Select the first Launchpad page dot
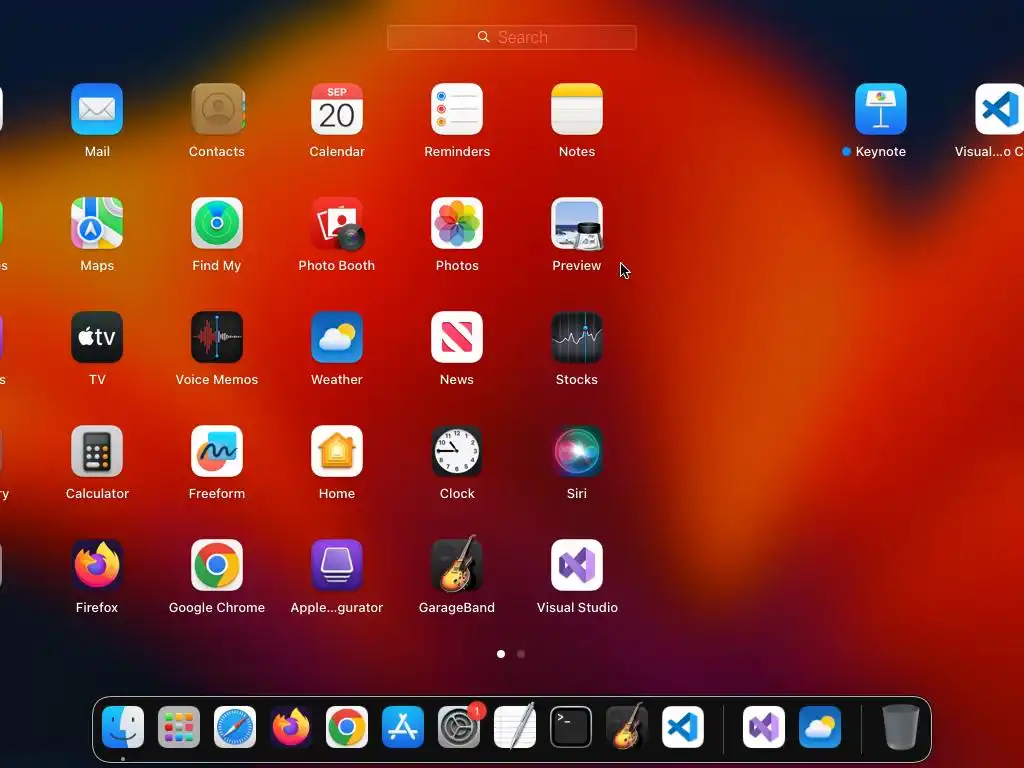The image size is (1024, 768). tap(501, 654)
